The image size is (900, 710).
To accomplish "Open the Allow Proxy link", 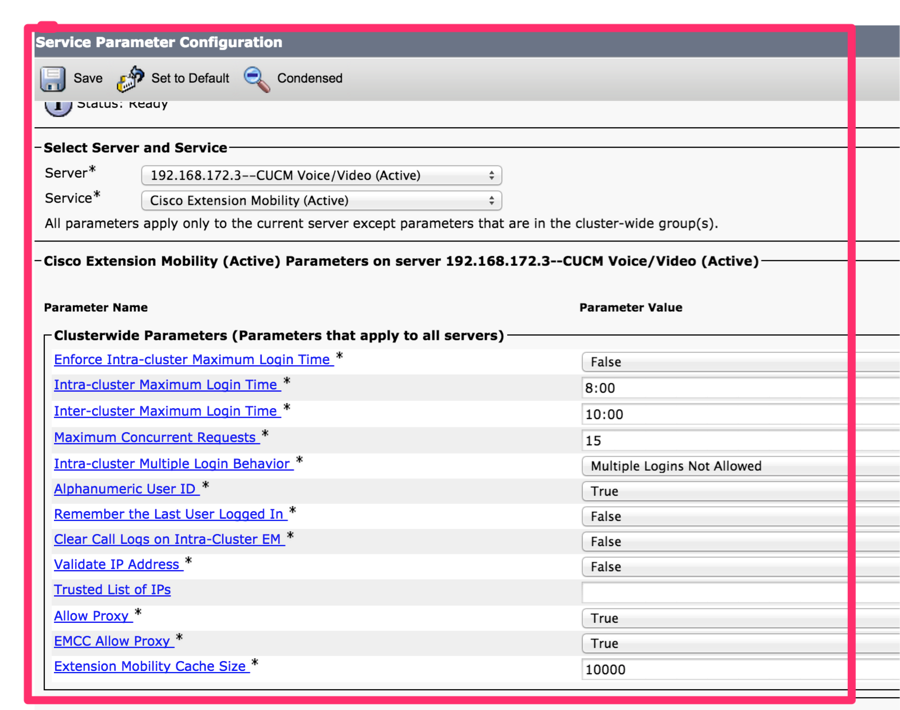I will (x=93, y=616).
